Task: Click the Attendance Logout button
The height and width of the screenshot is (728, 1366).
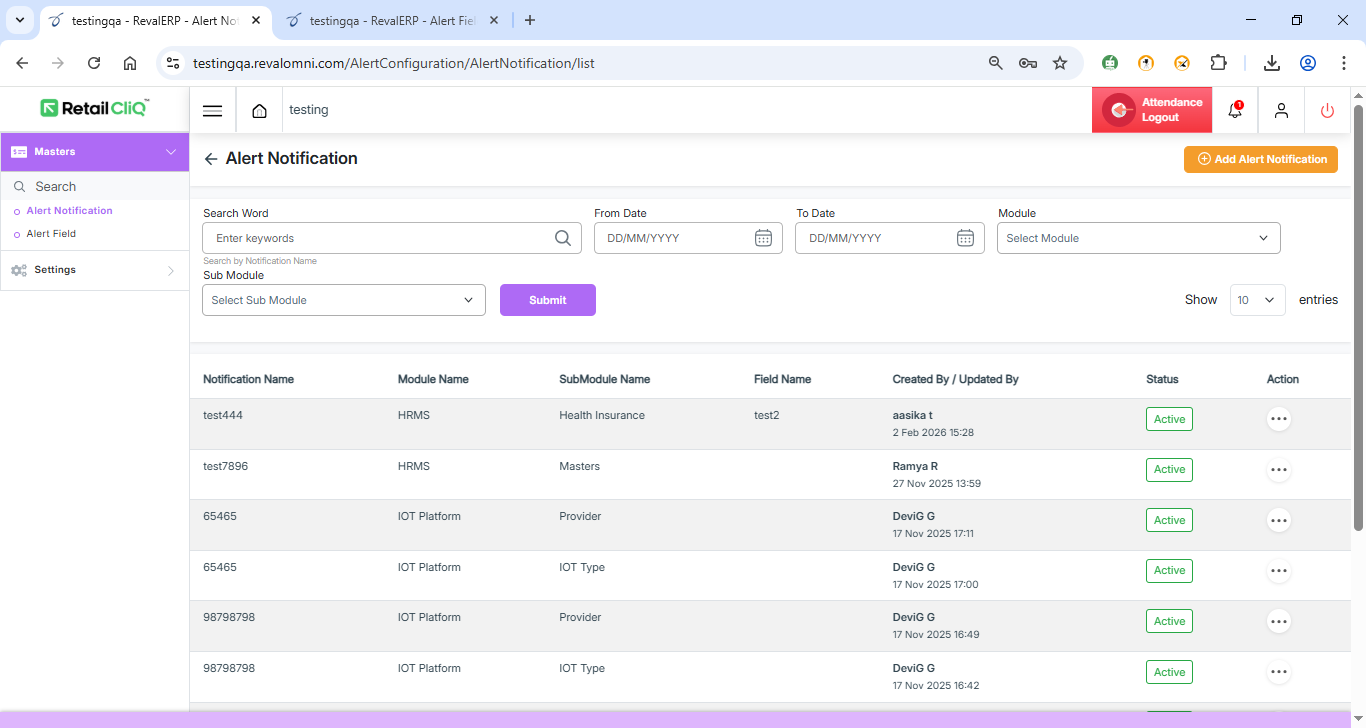Action: point(1152,110)
